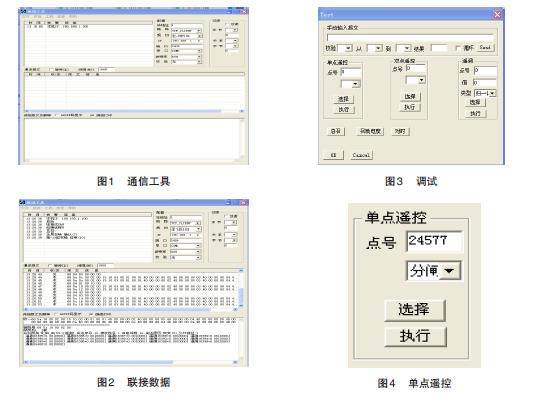Toggle the top-right checkbox in the Figure 1 window
This screenshot has width=553, height=396.
pyautogui.click(x=226, y=24)
